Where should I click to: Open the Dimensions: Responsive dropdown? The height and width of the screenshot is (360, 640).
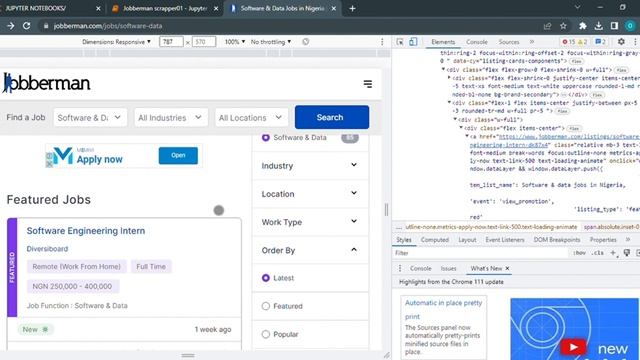point(116,42)
